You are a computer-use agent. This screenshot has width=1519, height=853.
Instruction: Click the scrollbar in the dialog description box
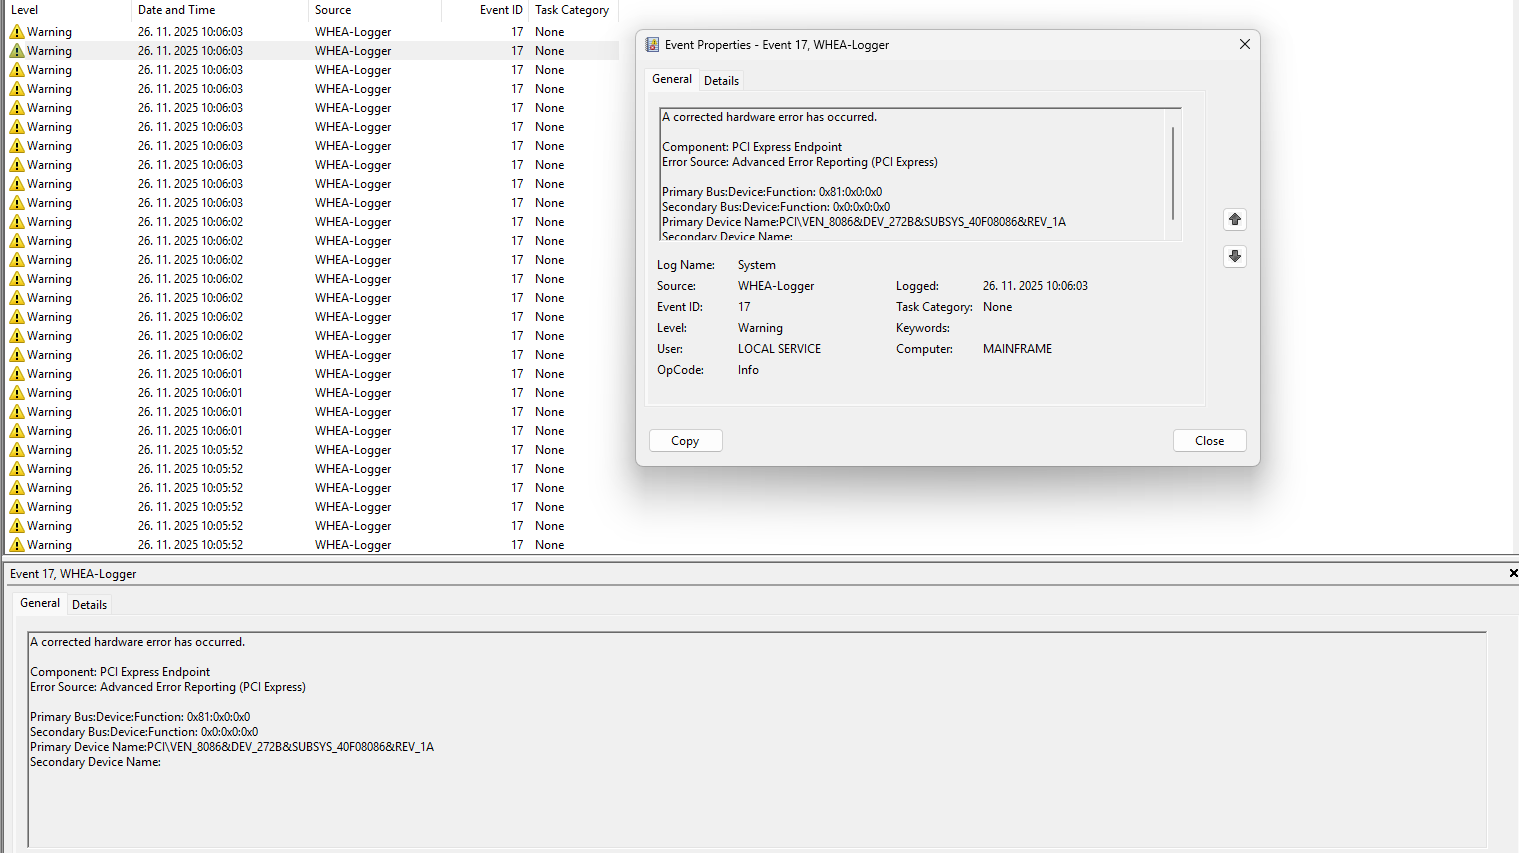(1173, 173)
